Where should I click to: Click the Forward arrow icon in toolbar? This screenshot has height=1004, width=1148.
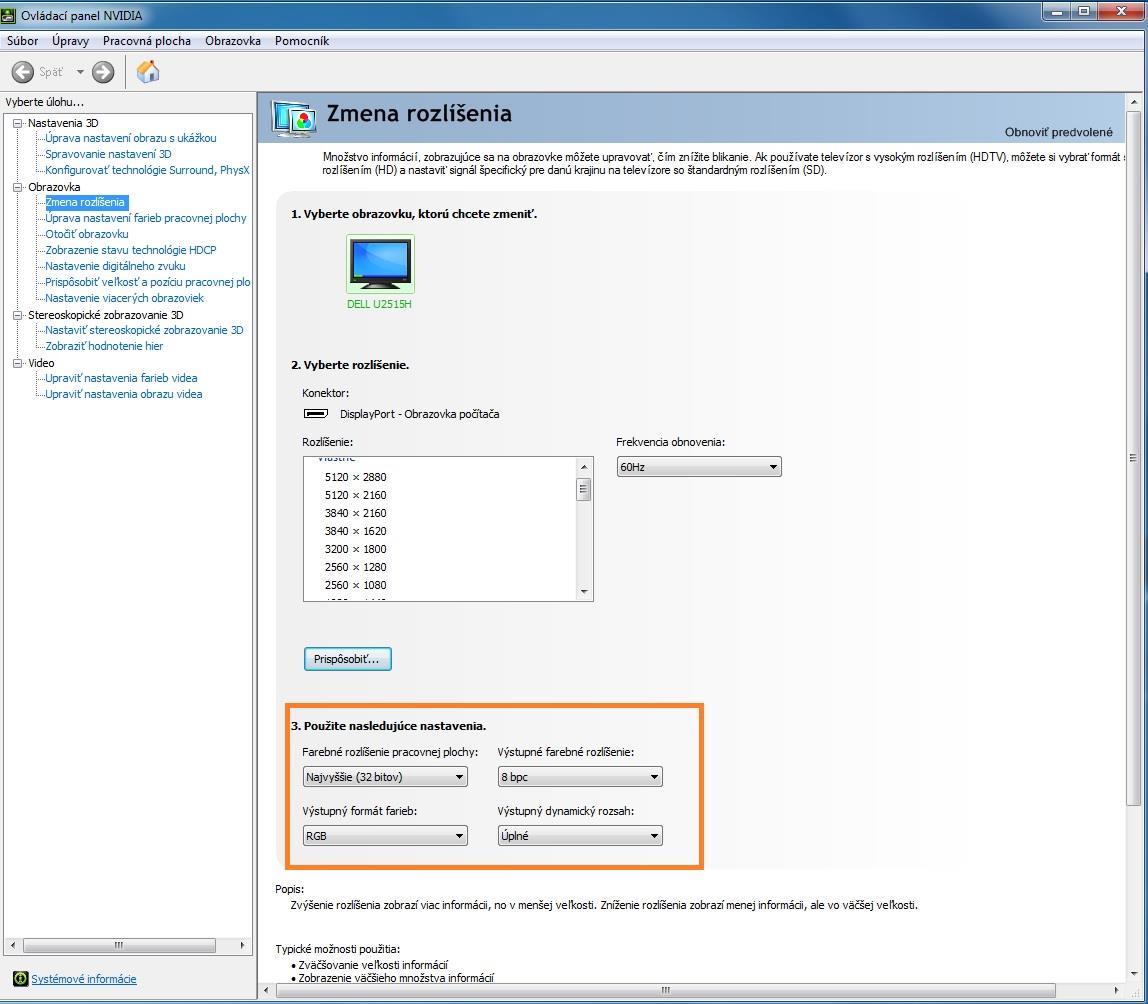[x=103, y=72]
